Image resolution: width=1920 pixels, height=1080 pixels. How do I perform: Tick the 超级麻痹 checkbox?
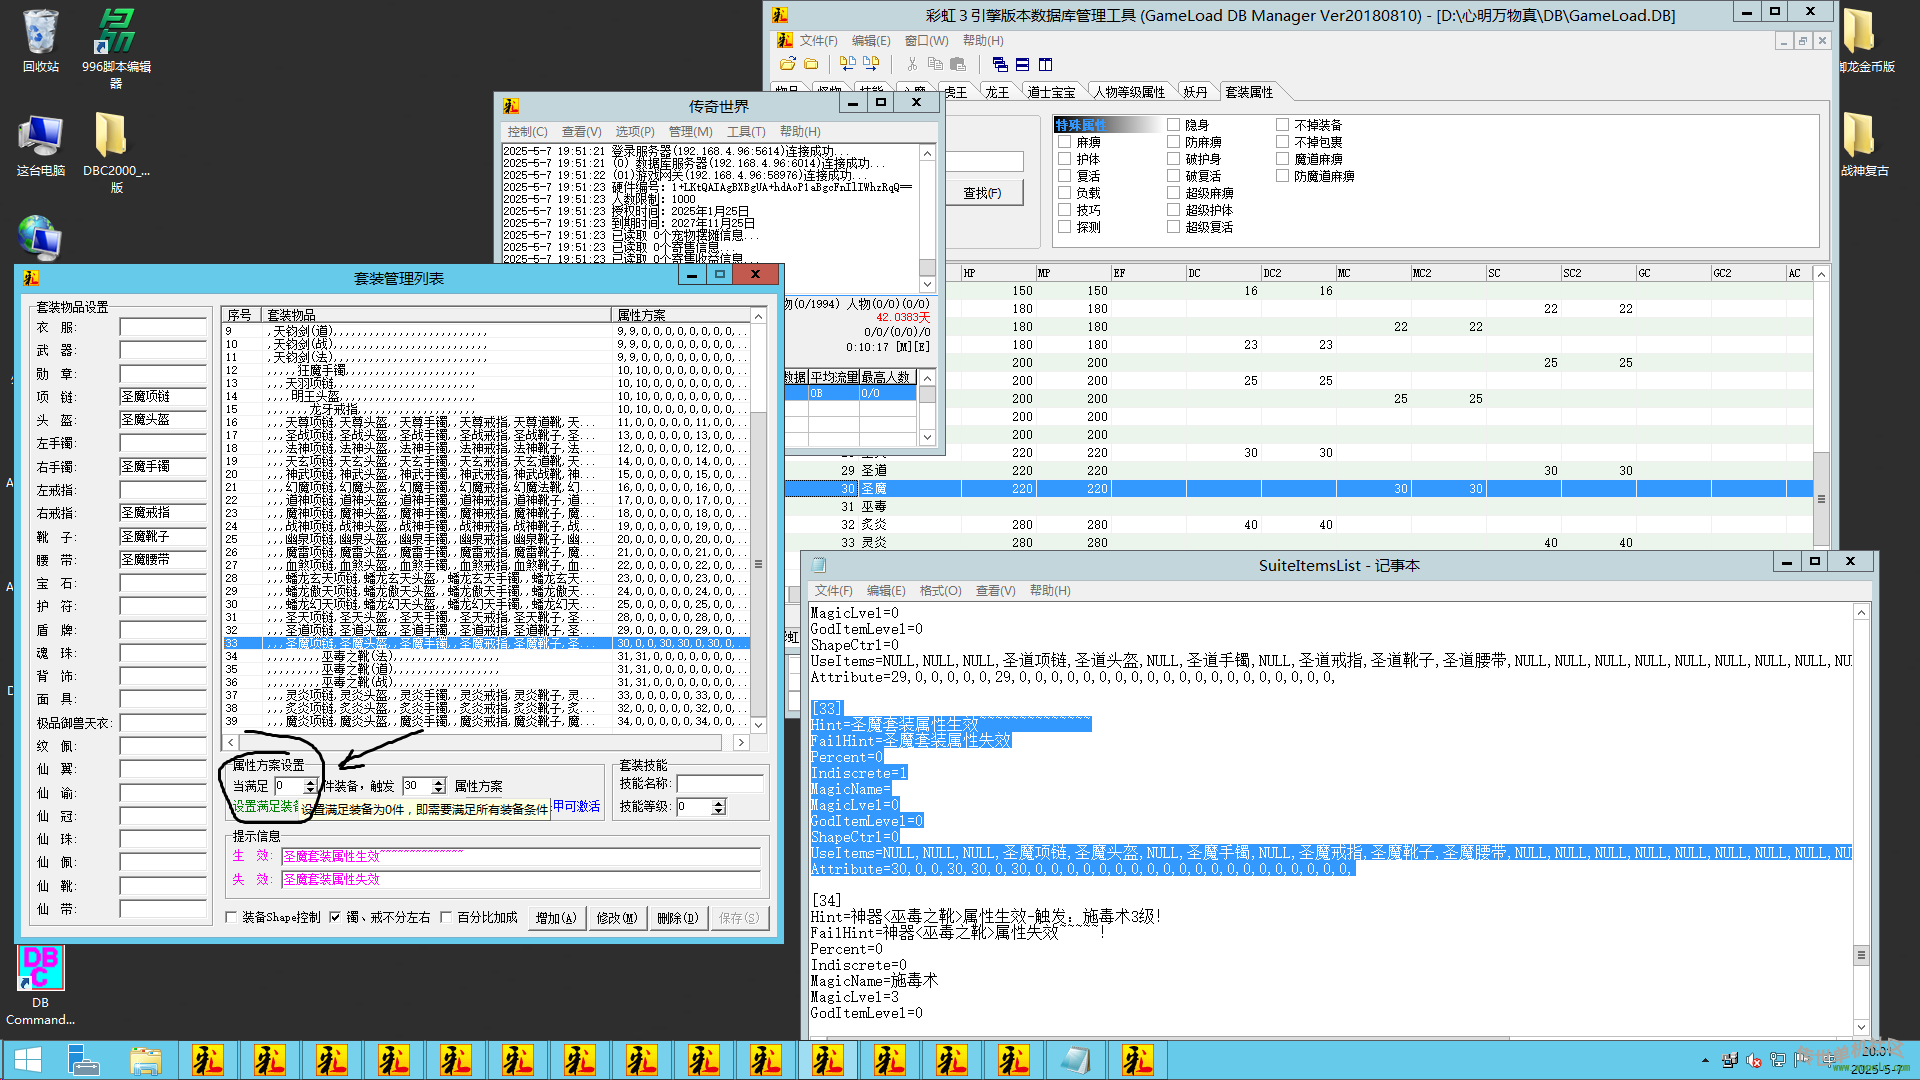pyautogui.click(x=1174, y=193)
